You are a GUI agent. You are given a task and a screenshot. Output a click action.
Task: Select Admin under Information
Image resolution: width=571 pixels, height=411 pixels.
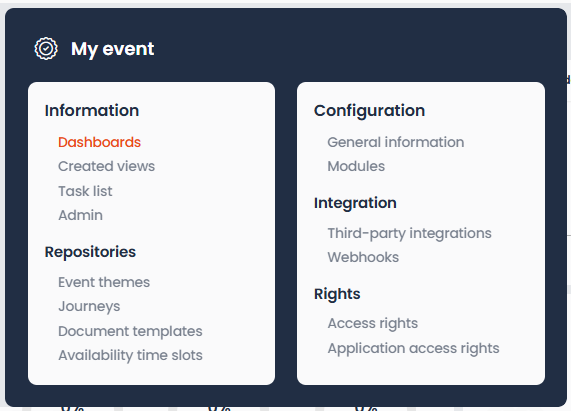click(80, 215)
